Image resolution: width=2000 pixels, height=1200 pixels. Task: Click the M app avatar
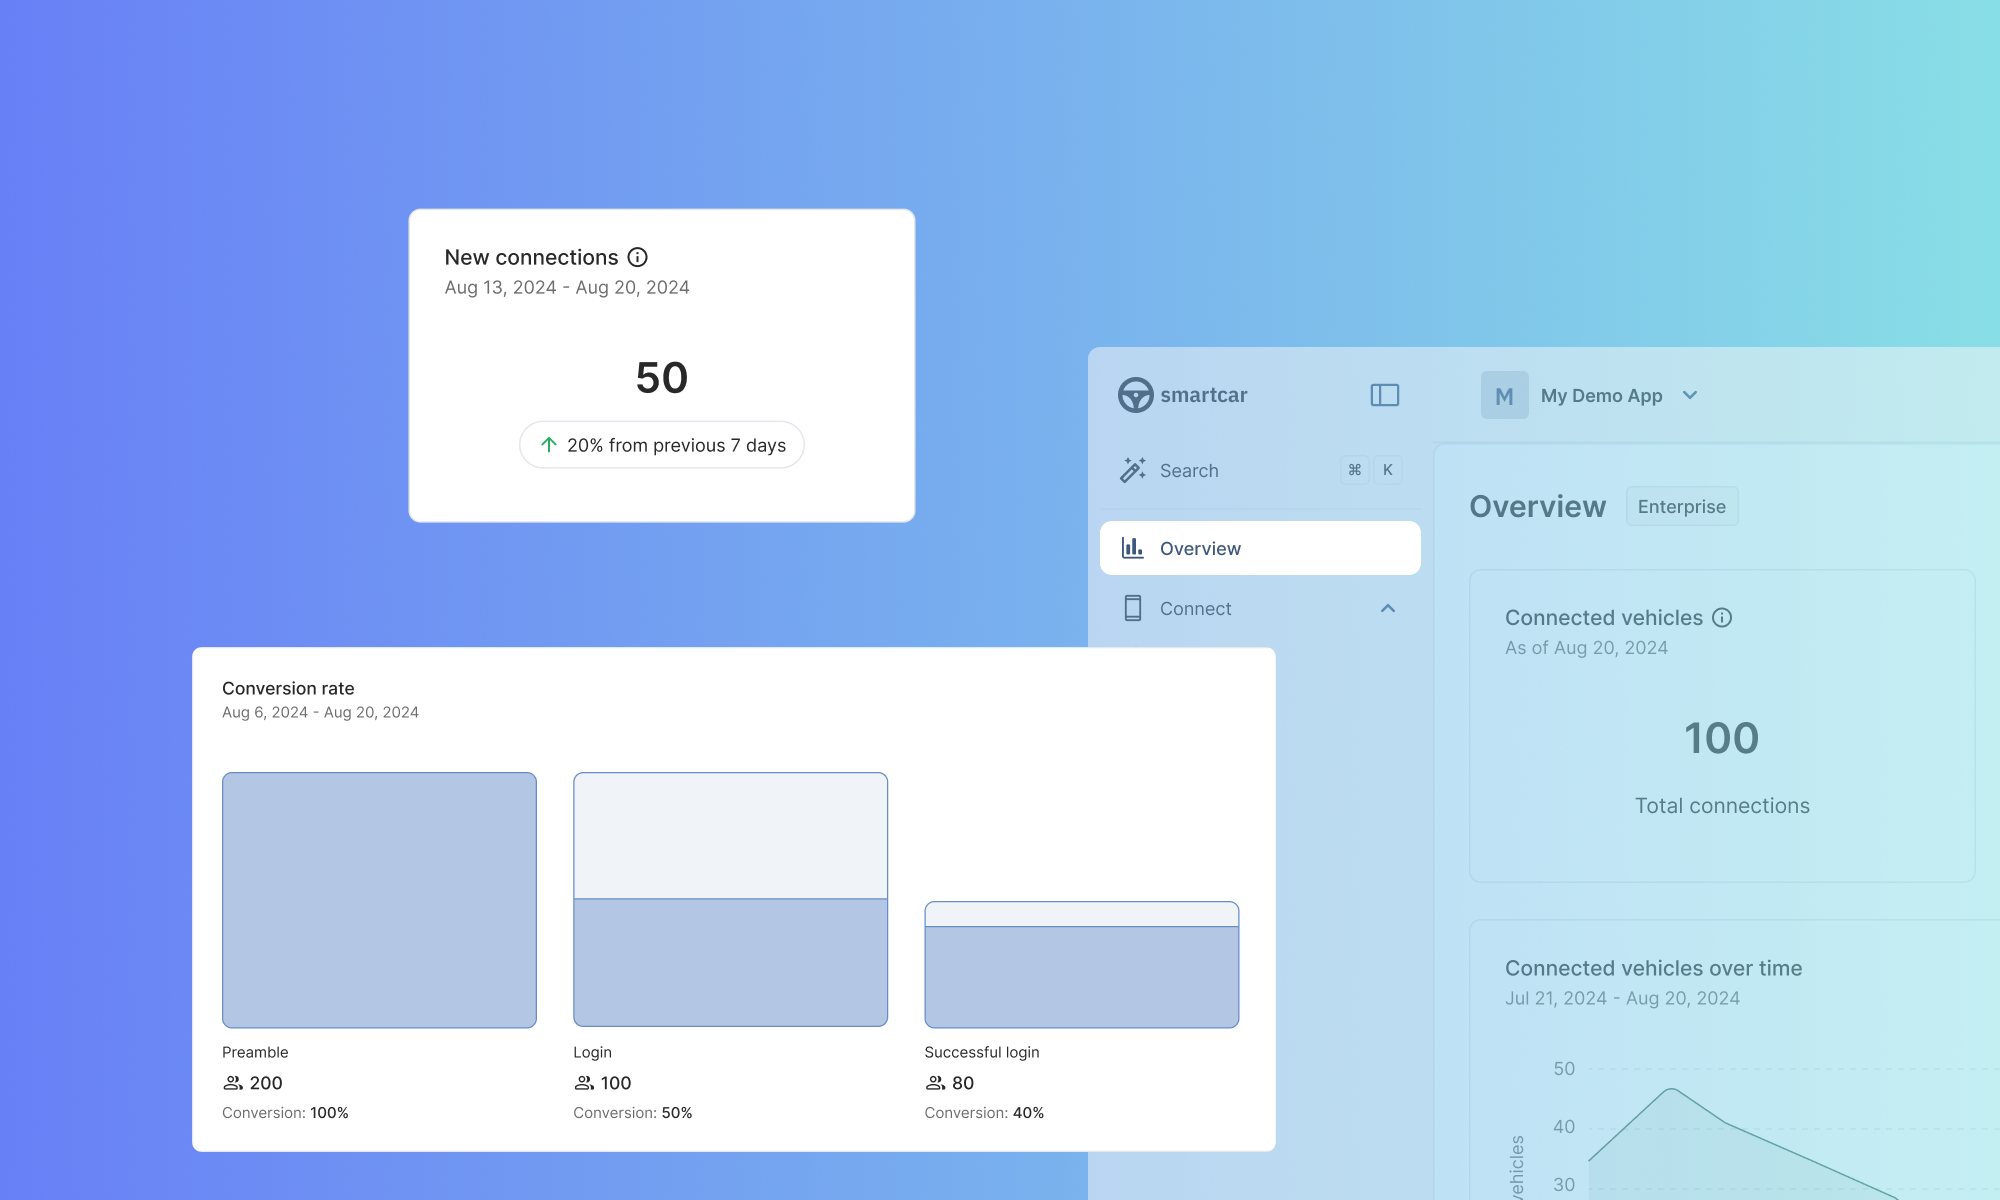click(1504, 395)
